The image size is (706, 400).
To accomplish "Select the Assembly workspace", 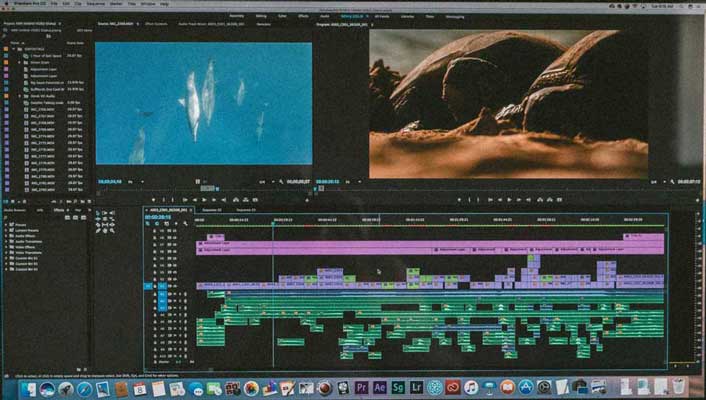I will [236, 16].
